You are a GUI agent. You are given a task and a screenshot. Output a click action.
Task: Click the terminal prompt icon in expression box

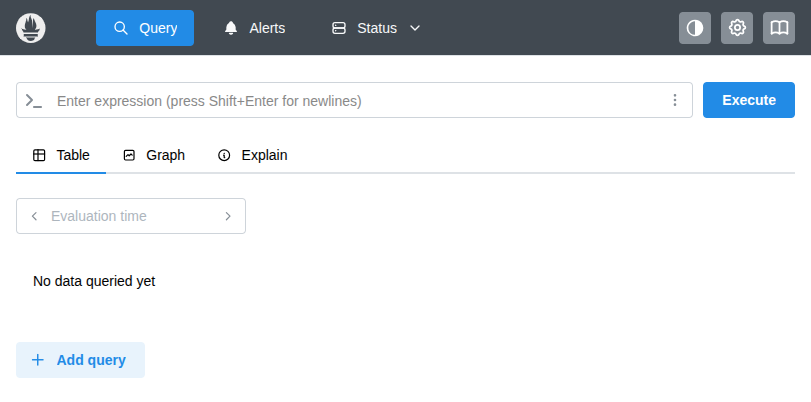[34, 100]
